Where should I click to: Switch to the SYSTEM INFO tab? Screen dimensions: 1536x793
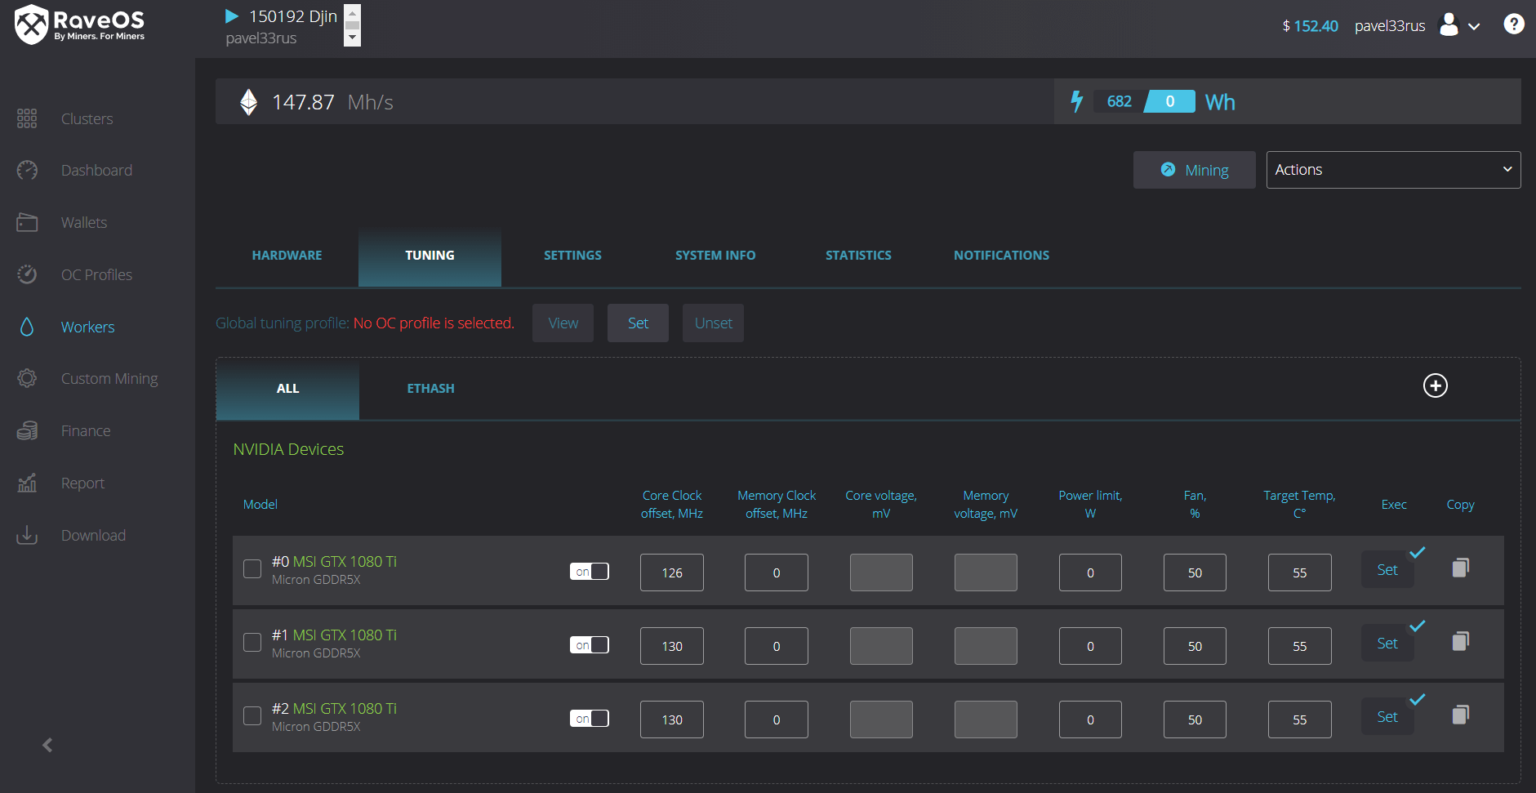(x=715, y=256)
